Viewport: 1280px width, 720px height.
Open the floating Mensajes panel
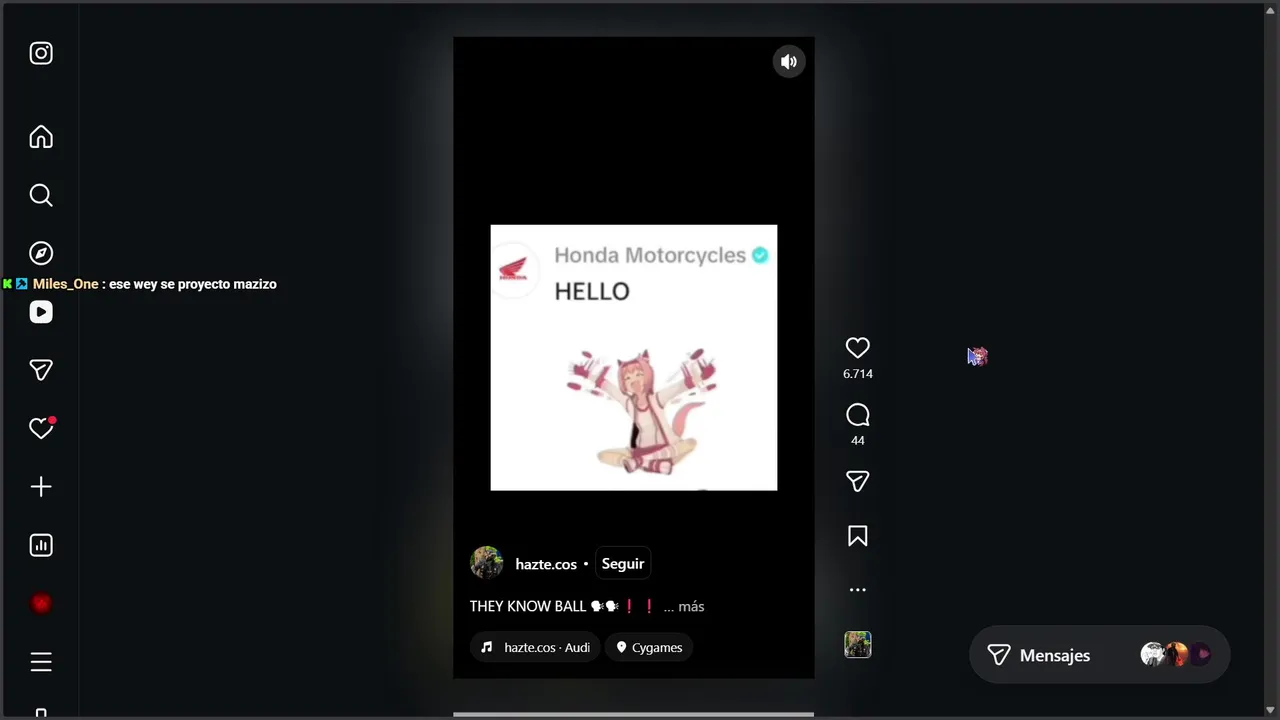click(x=1099, y=655)
